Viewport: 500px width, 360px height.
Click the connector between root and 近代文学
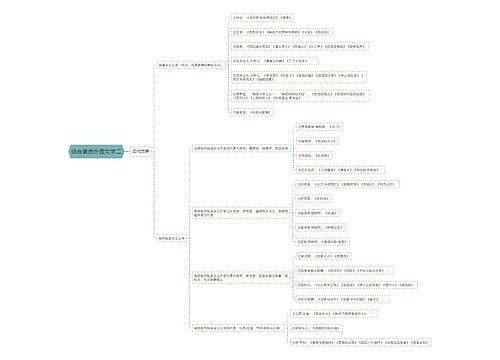[x=127, y=151]
